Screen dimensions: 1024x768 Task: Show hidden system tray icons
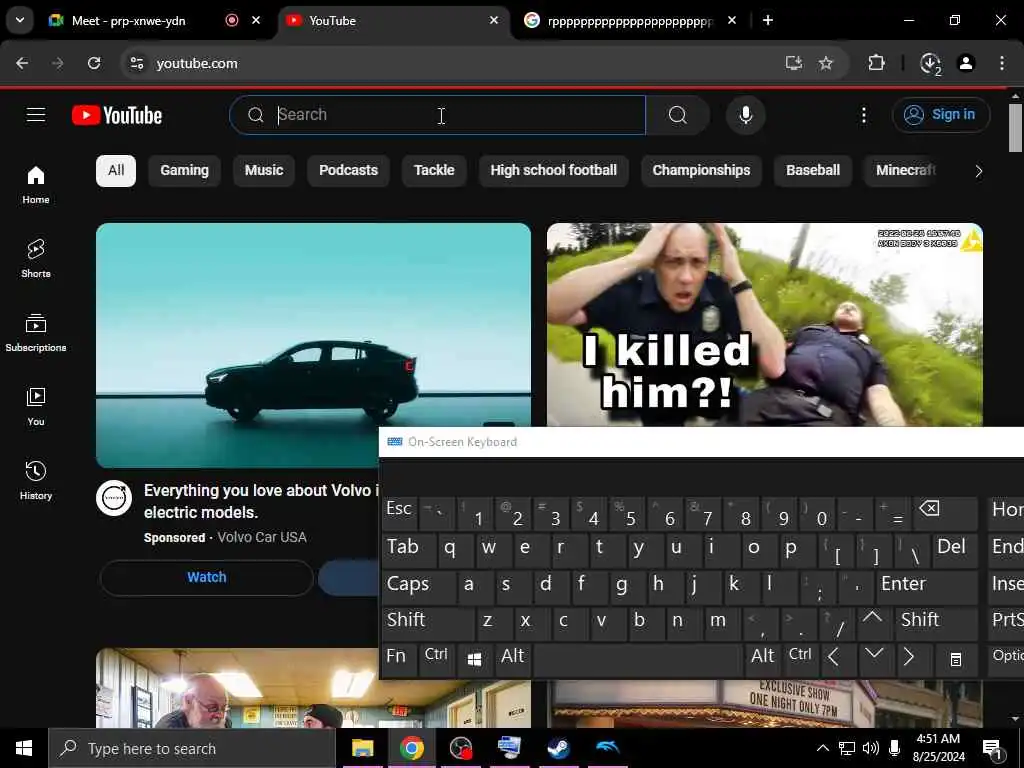[823, 748]
